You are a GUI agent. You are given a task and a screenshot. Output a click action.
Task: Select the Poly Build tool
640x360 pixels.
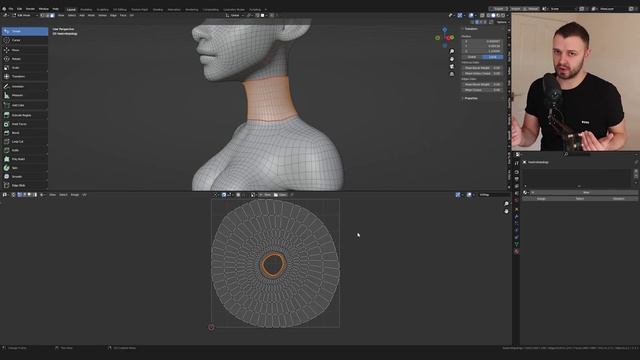pyautogui.click(x=24, y=159)
